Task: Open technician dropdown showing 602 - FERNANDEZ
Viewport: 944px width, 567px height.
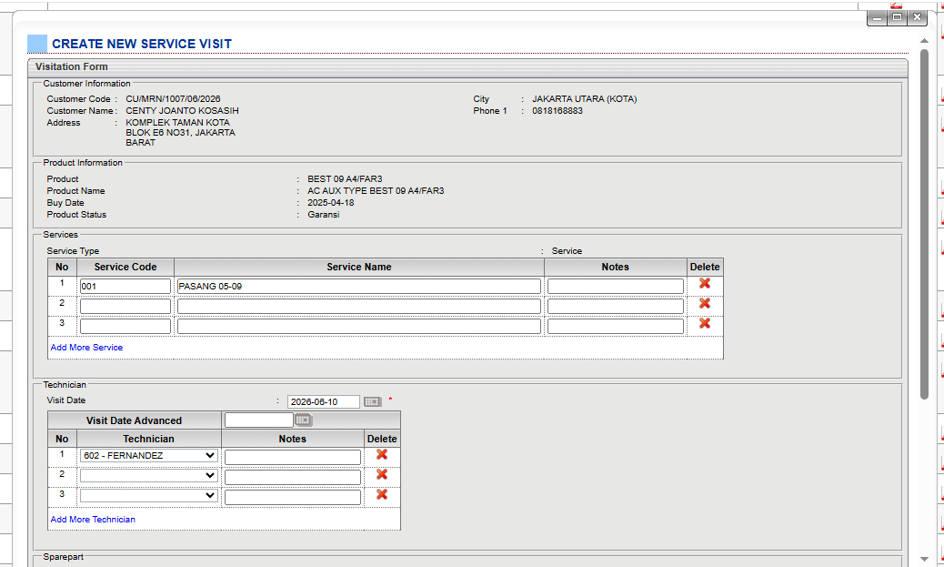Action: point(149,456)
